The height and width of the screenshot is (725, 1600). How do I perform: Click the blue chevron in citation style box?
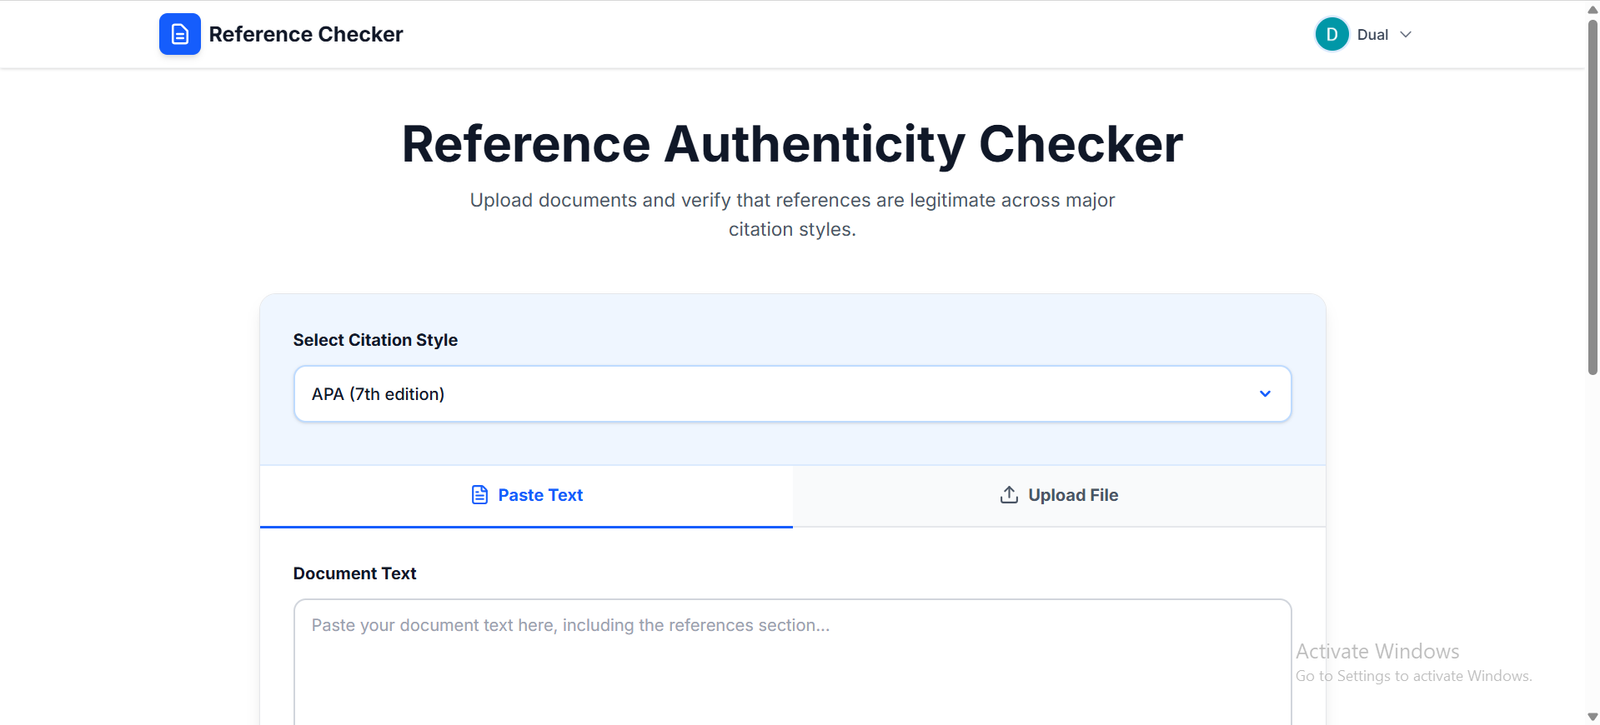1265,394
